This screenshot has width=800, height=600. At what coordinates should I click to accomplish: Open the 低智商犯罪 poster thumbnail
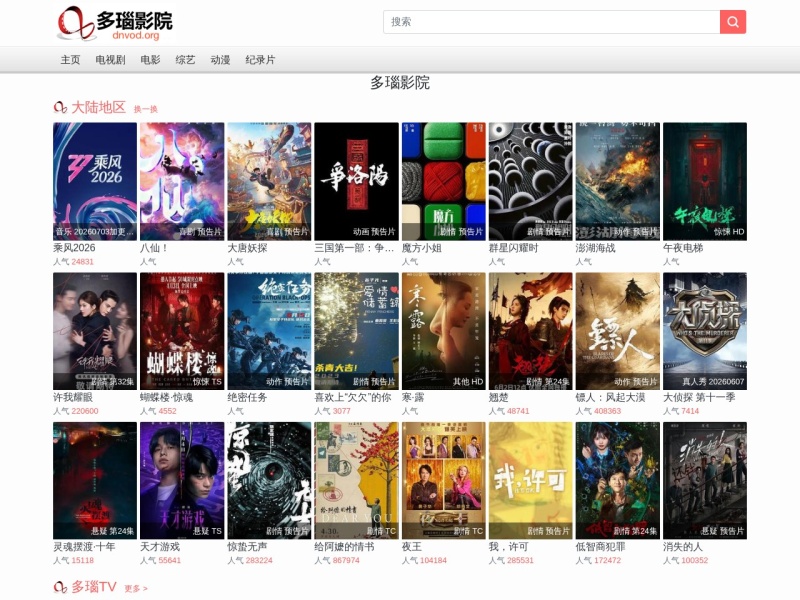click(x=618, y=481)
